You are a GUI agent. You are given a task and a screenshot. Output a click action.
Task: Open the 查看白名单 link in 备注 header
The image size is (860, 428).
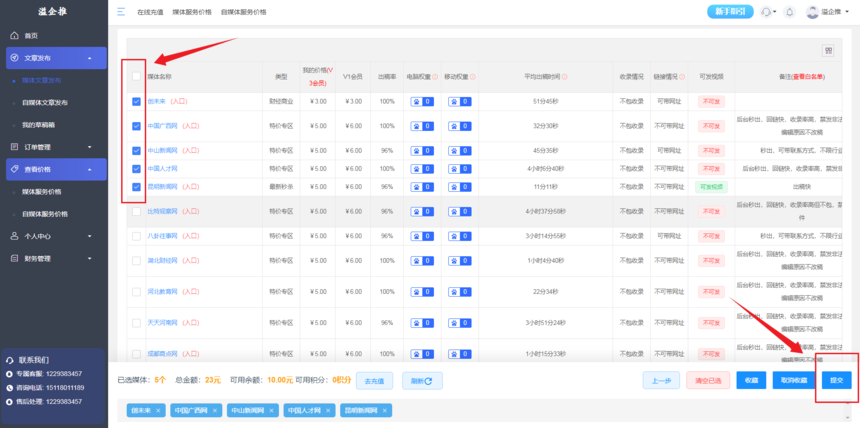[x=808, y=77]
